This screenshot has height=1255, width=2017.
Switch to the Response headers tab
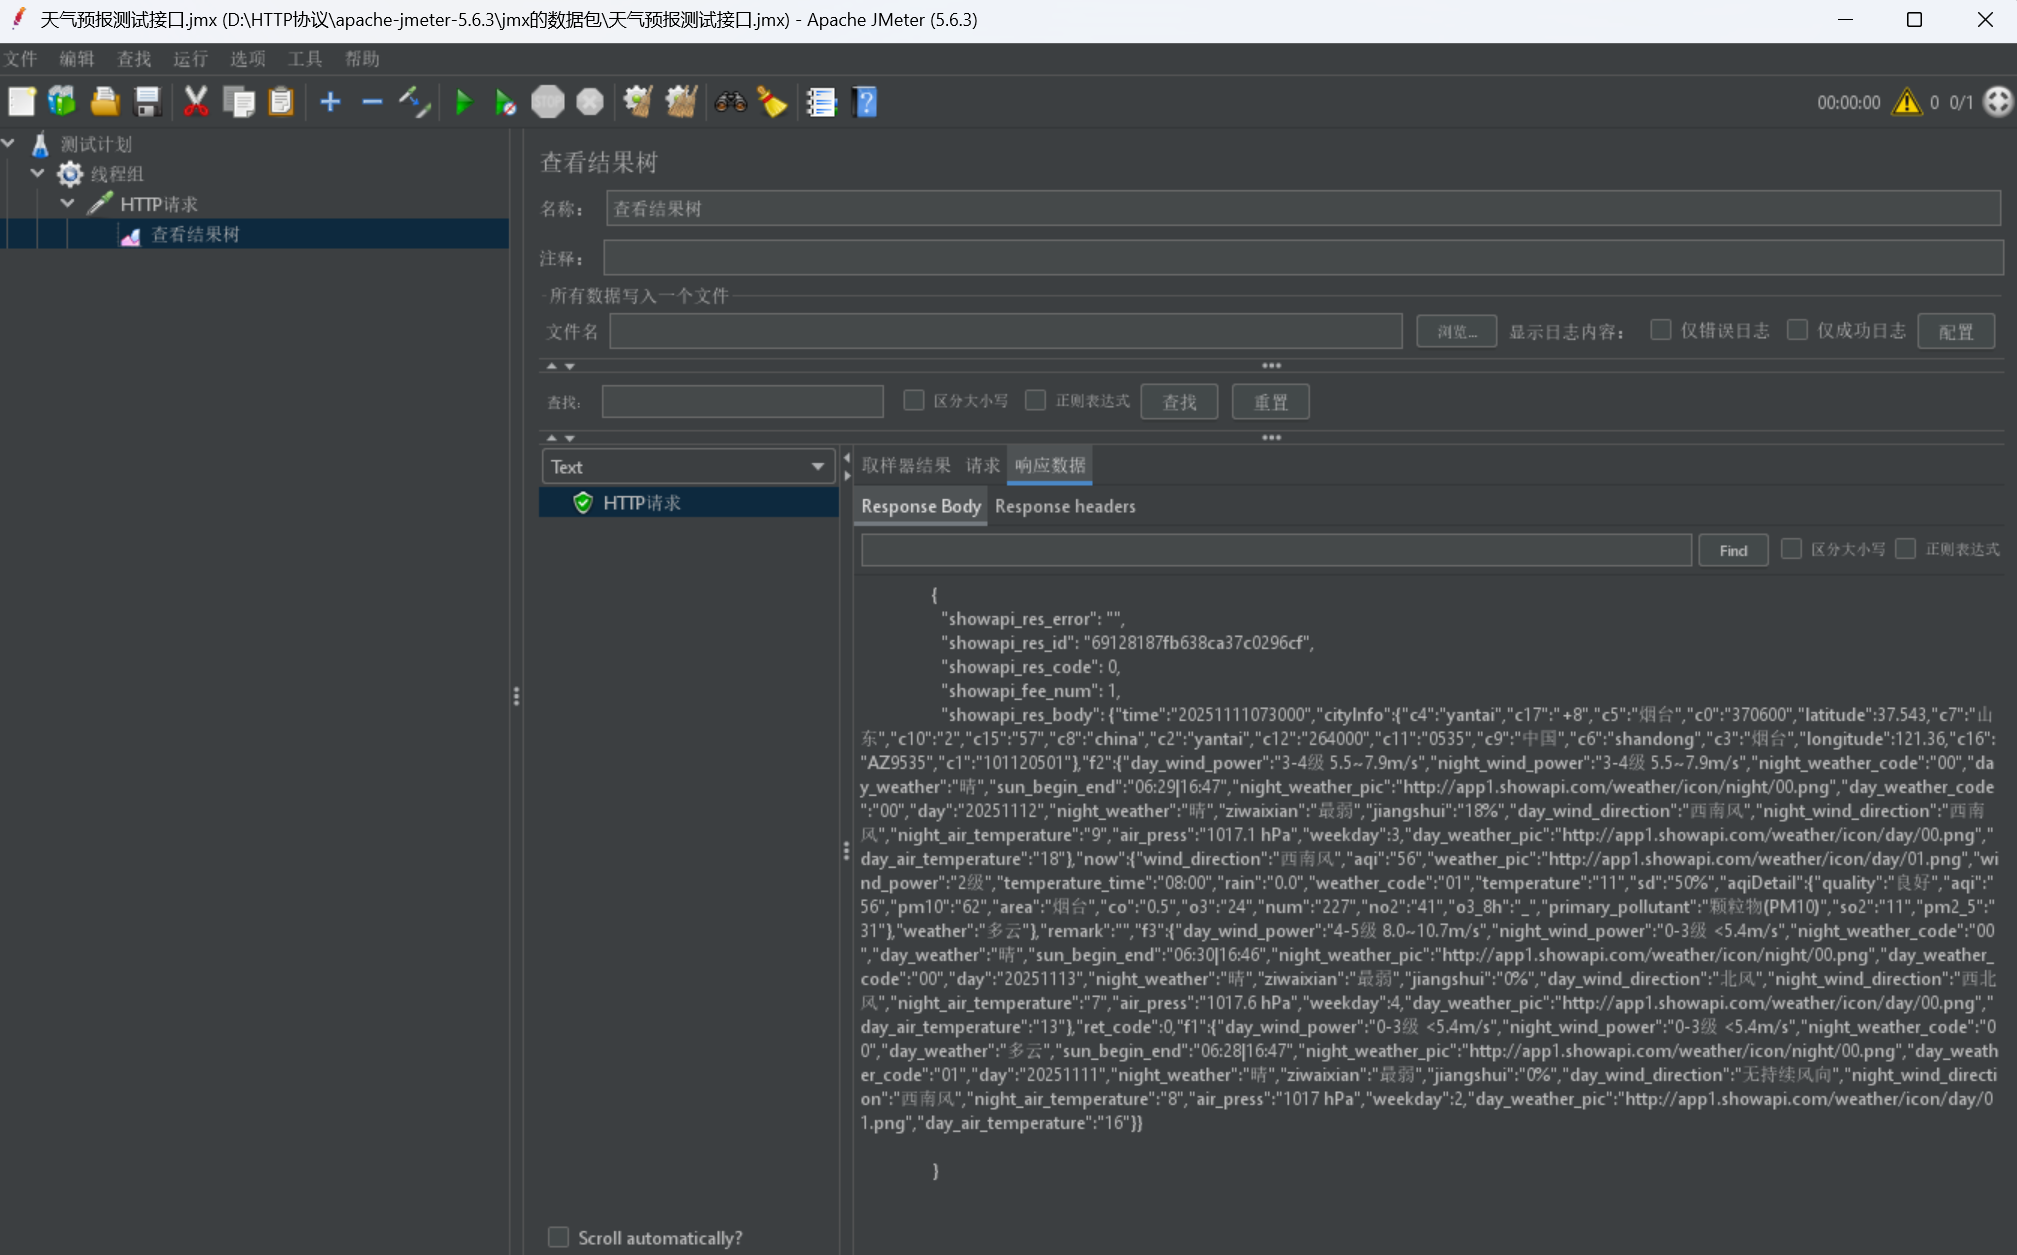coord(1065,506)
